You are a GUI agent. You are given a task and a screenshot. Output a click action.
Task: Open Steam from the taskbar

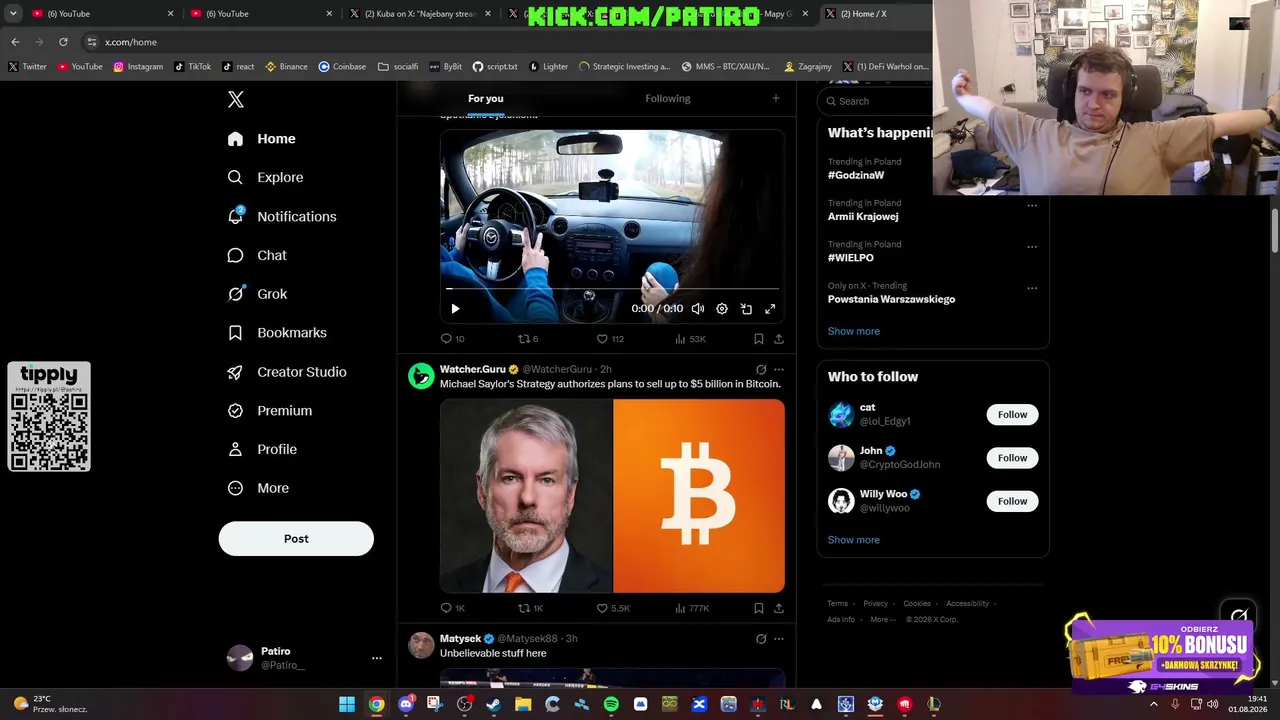(x=494, y=704)
